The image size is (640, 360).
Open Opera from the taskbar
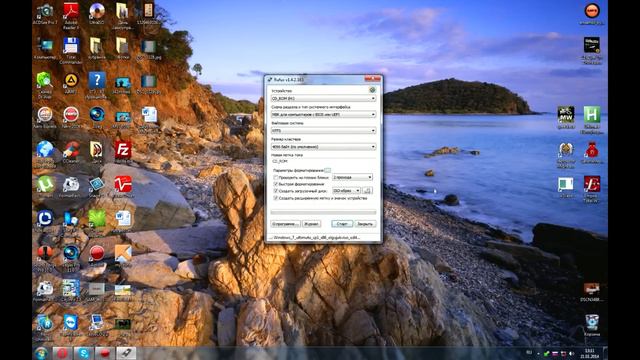(62, 353)
